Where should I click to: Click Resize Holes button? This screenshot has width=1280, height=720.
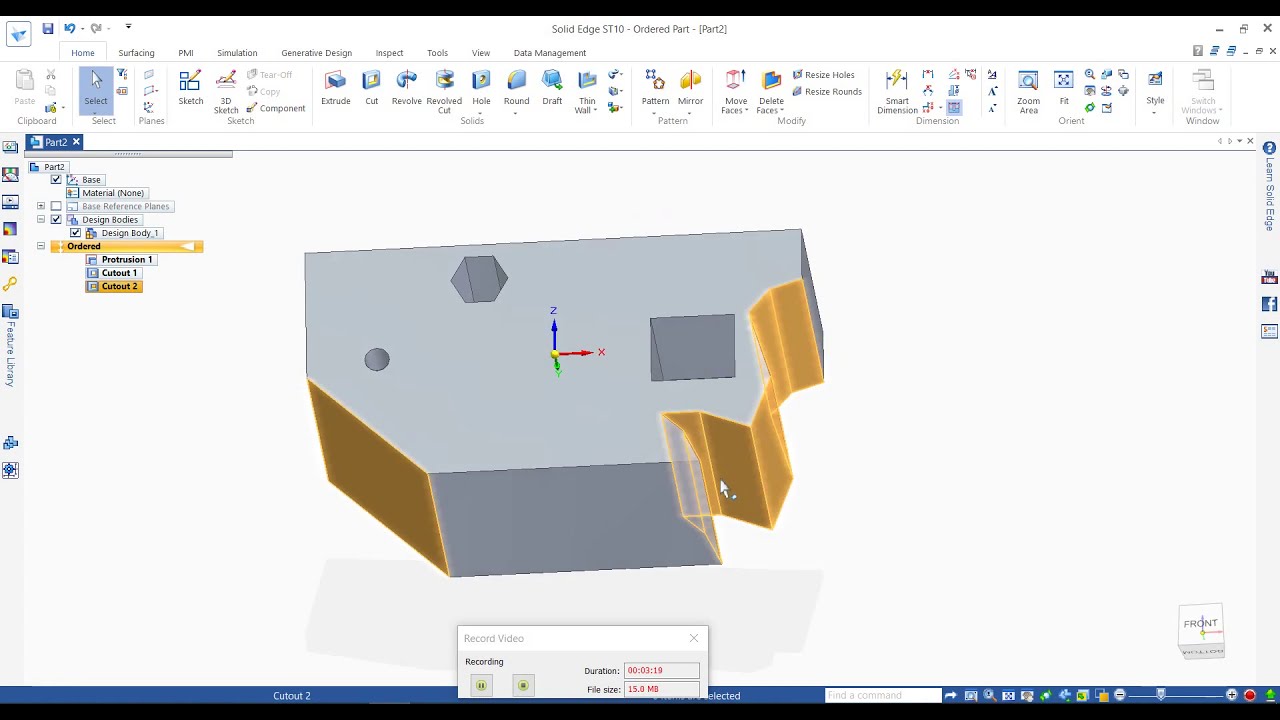tap(824, 75)
